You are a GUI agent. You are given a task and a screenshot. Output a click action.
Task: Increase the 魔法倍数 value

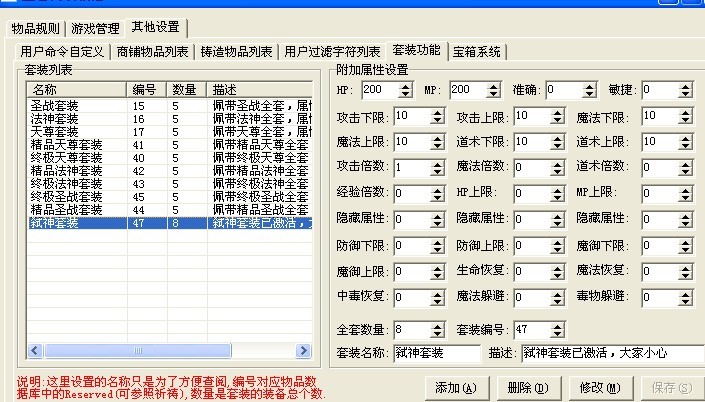[558, 165]
